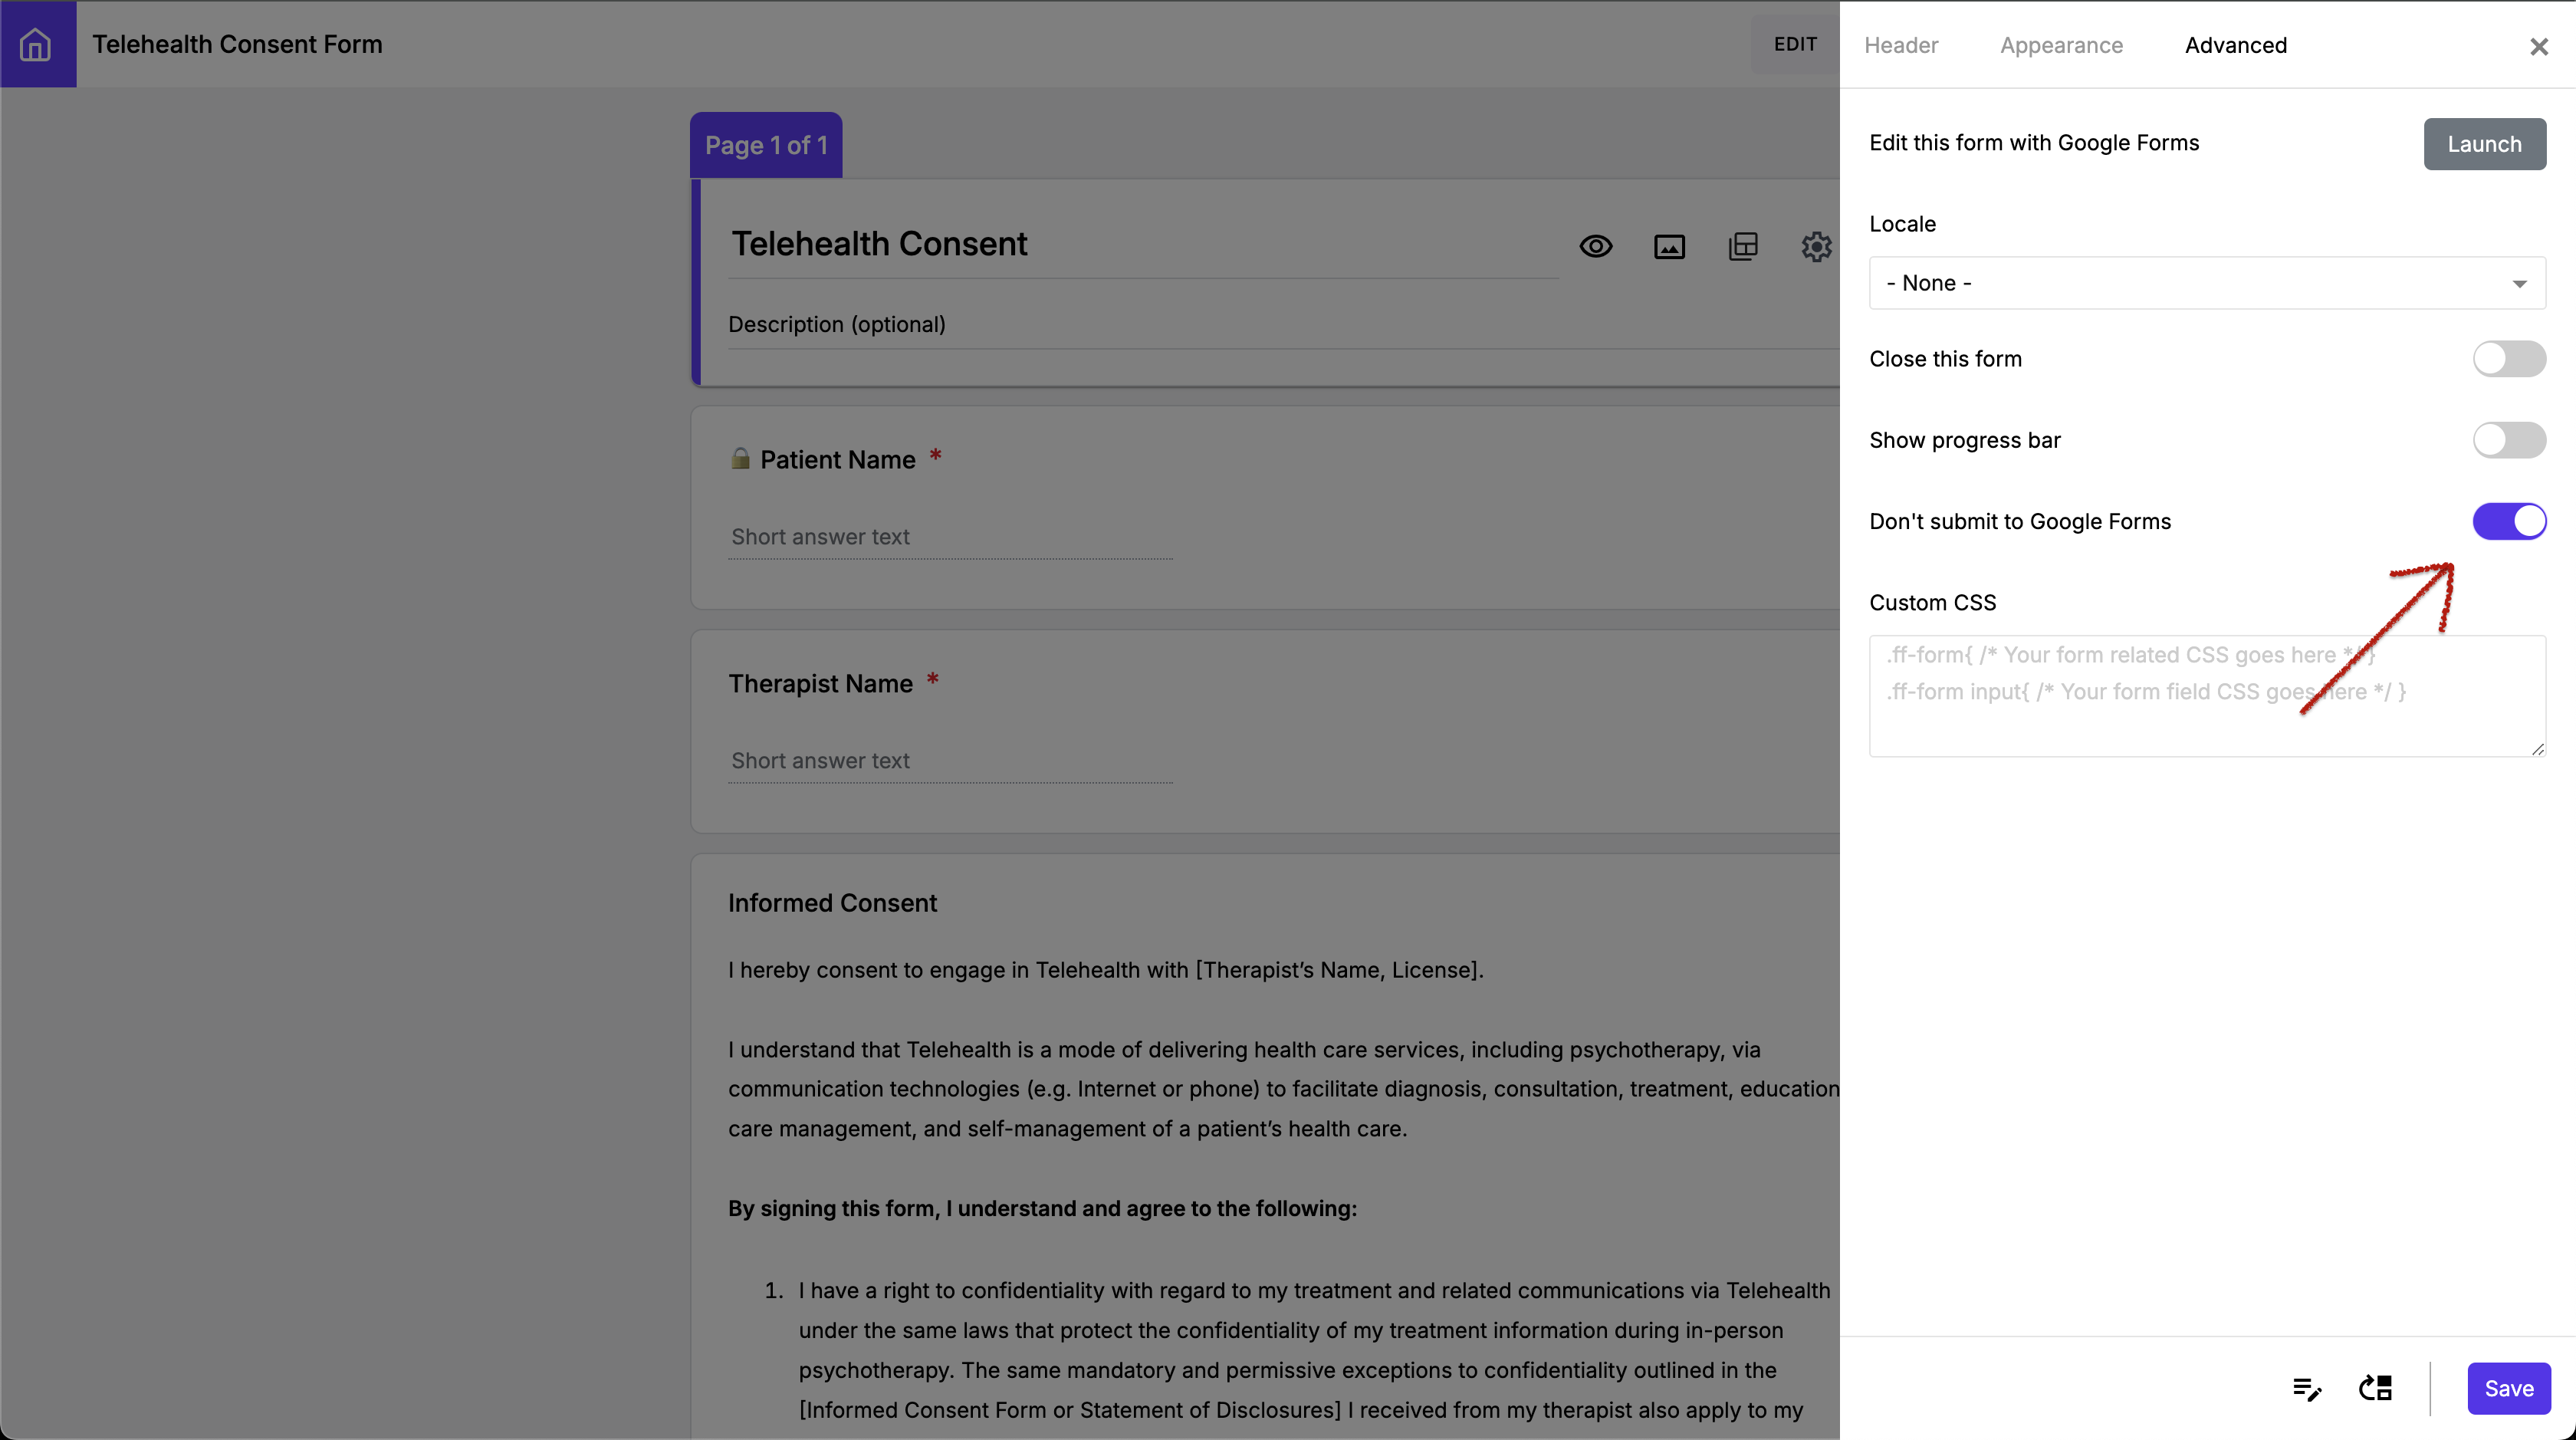
Task: Click the 'By signing this form' bold paragraph
Action: pos(1042,1208)
